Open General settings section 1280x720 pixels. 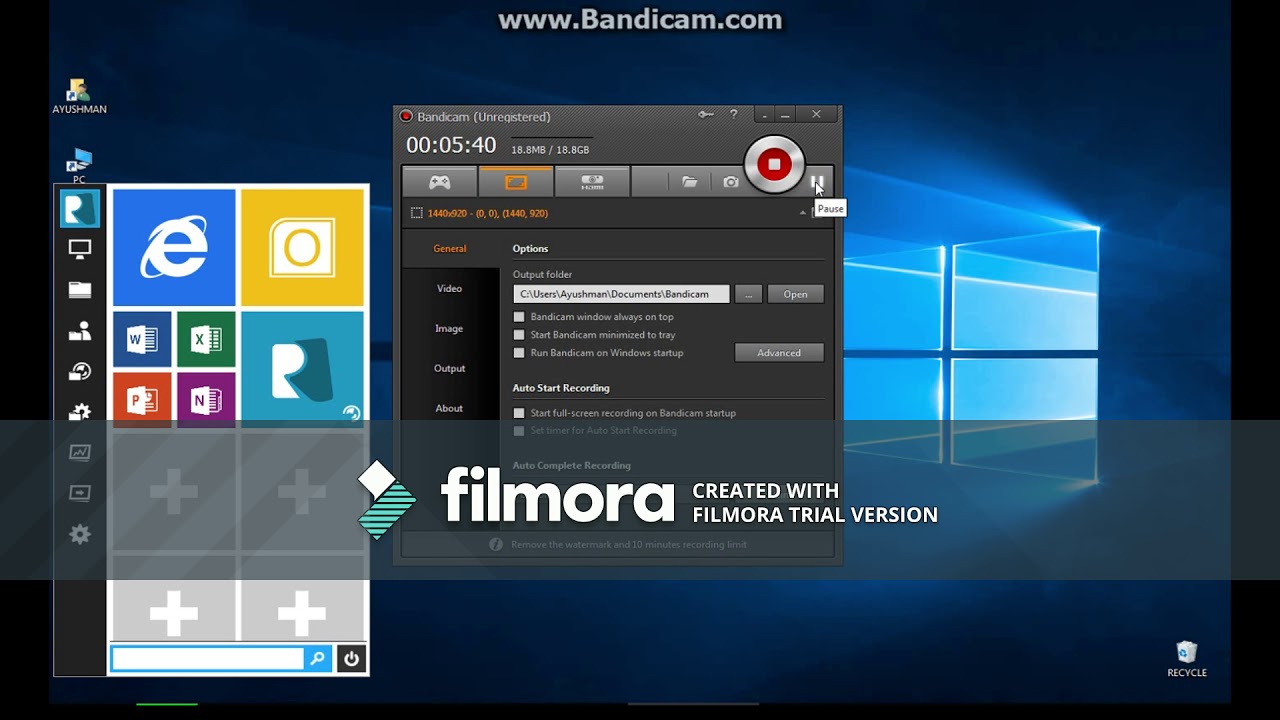coord(450,249)
